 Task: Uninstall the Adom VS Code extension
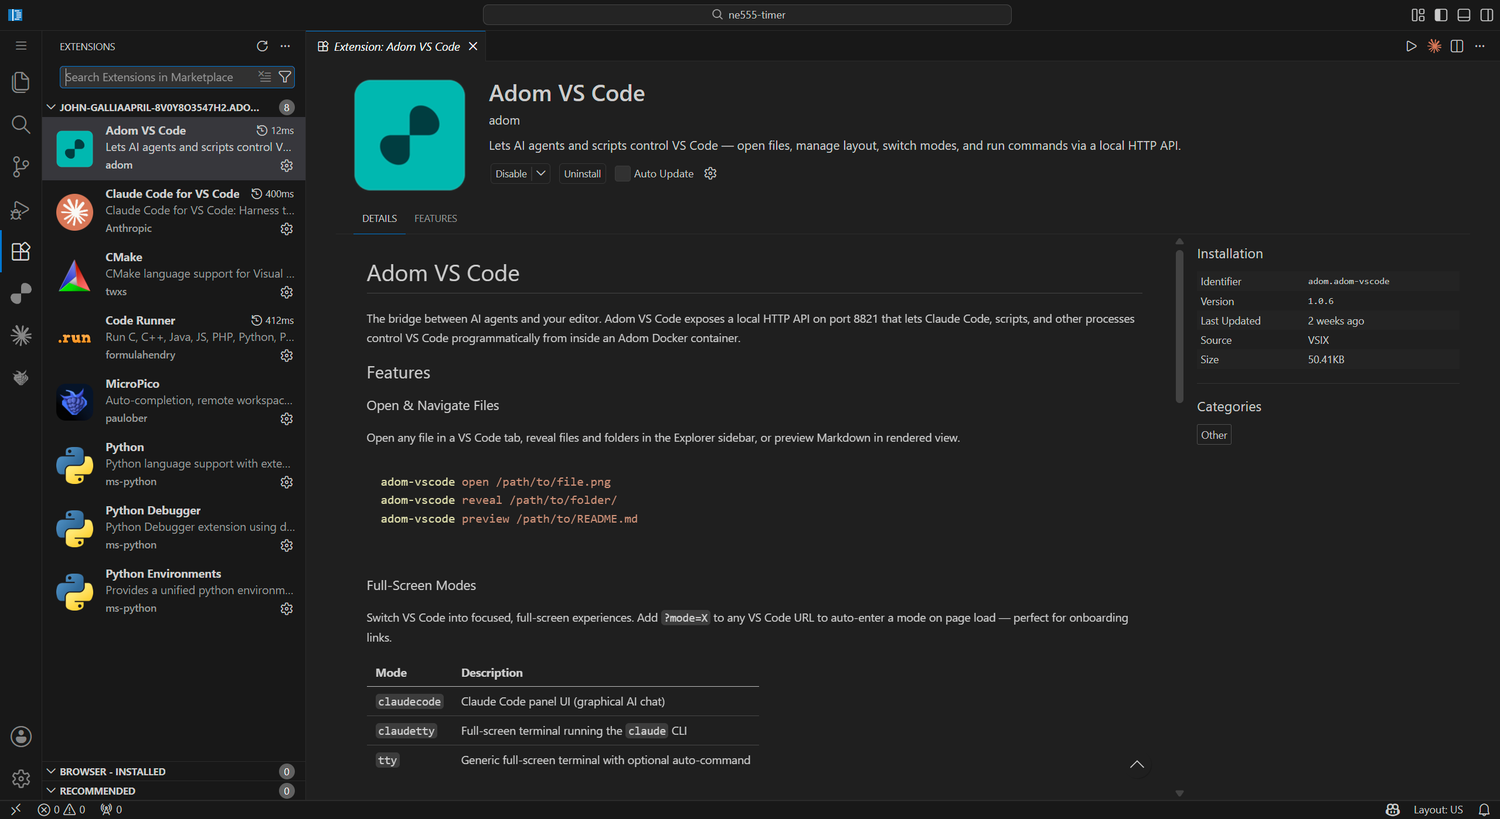pos(582,174)
